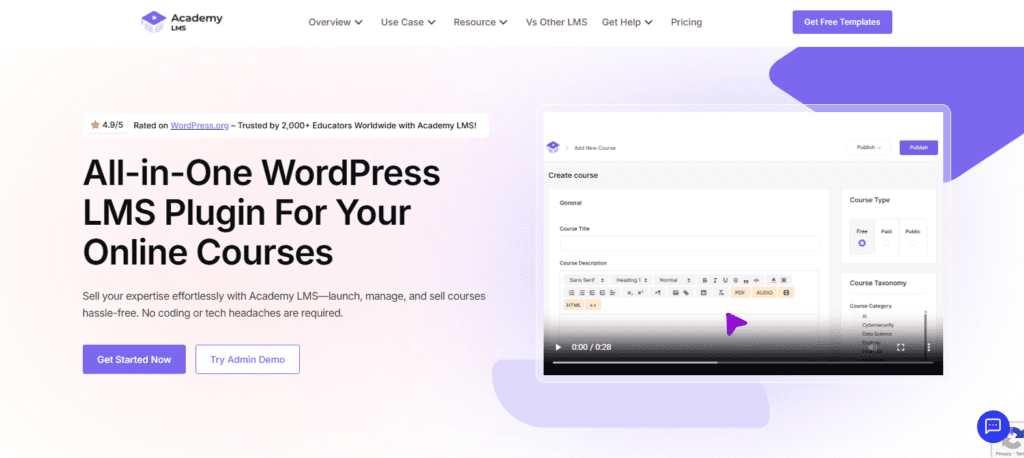This screenshot has width=1024, height=458.
Task: Select the Paid course type
Action: [886, 243]
